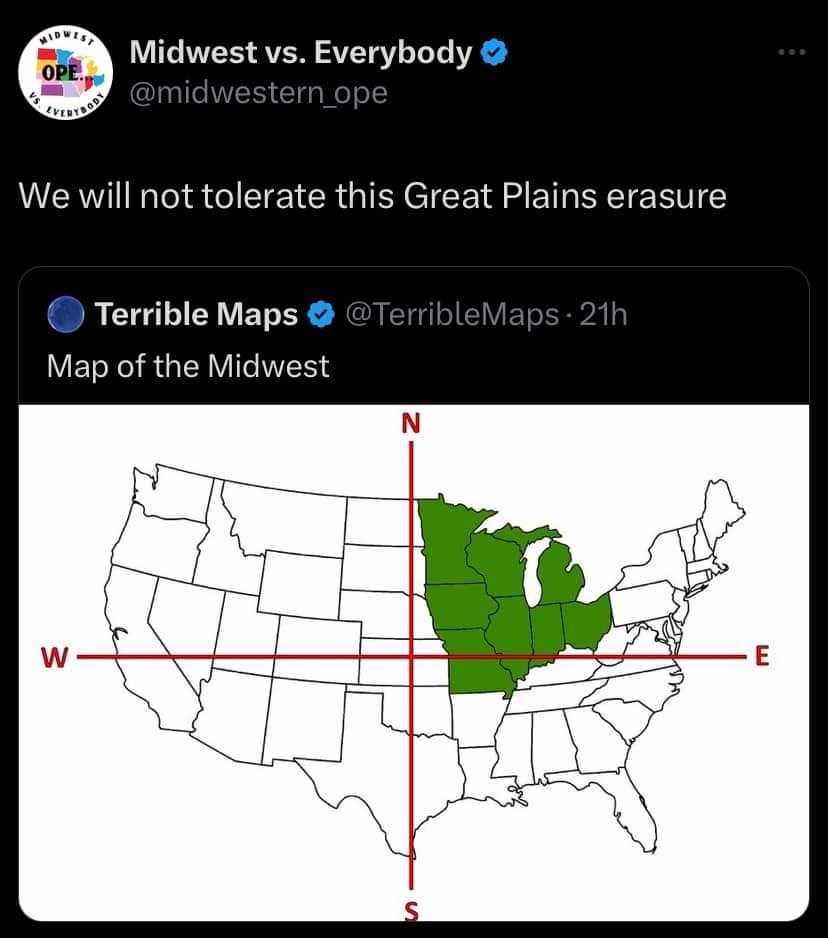Click the blue verified badge beside Midwest vs. Everybody

(x=495, y=53)
